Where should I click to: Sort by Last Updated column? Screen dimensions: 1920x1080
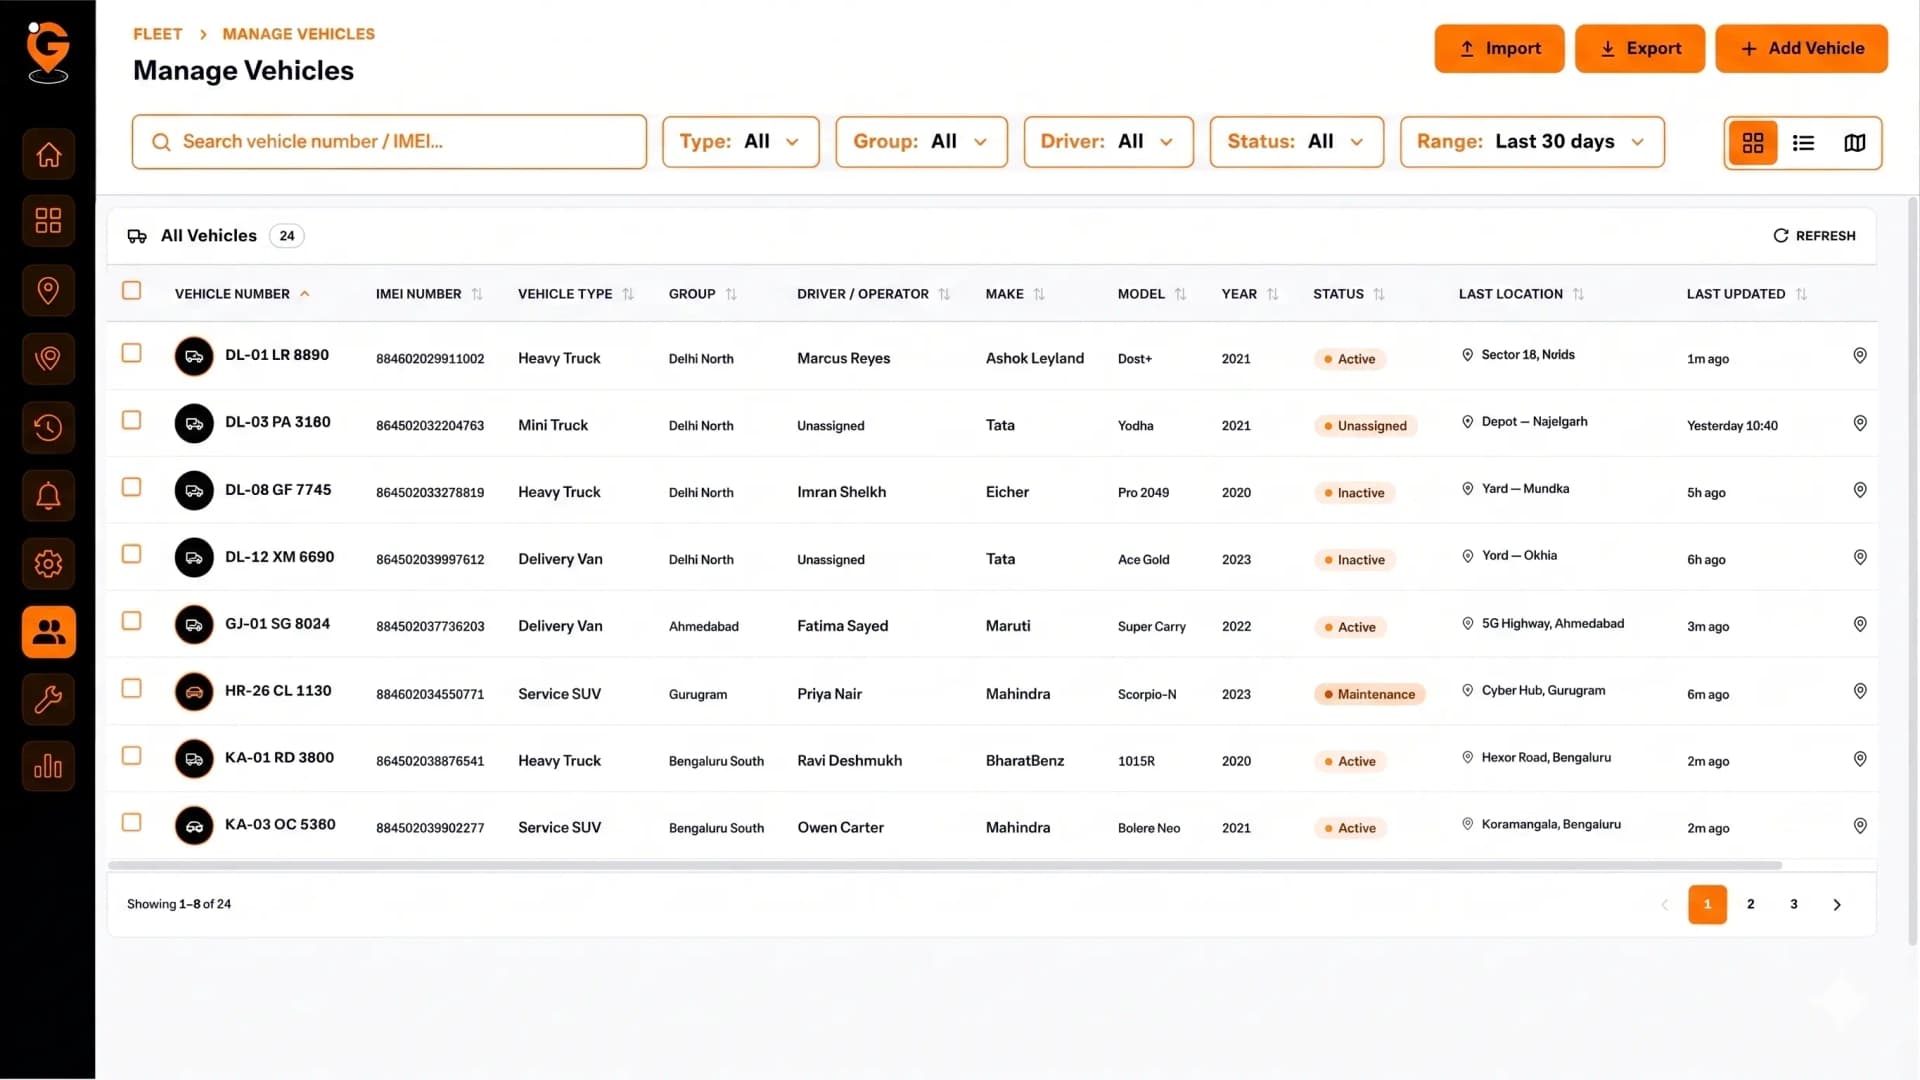click(x=1746, y=294)
